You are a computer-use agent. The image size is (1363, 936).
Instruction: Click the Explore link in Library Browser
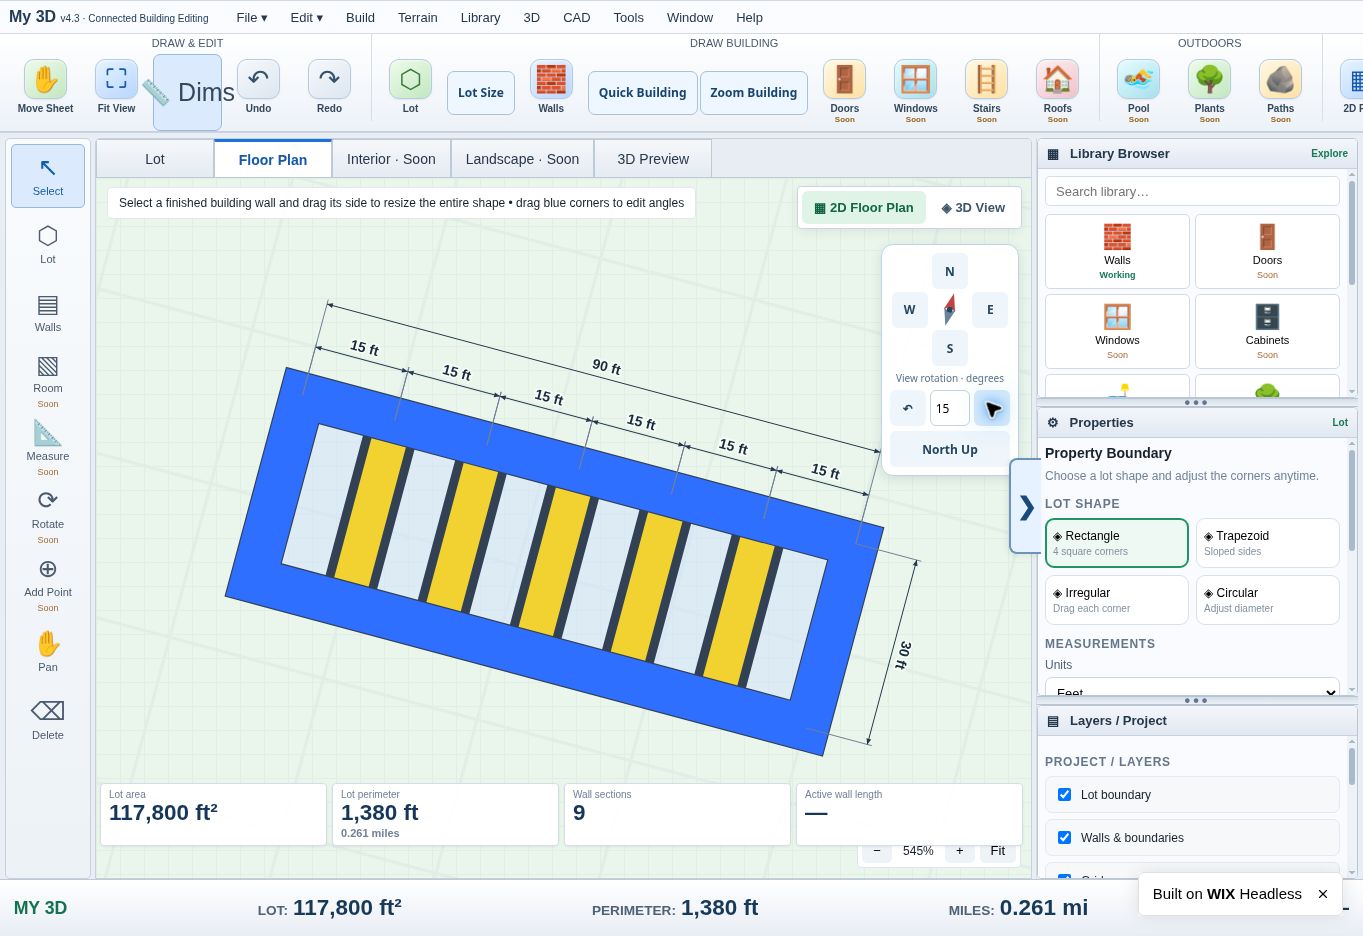tap(1329, 154)
